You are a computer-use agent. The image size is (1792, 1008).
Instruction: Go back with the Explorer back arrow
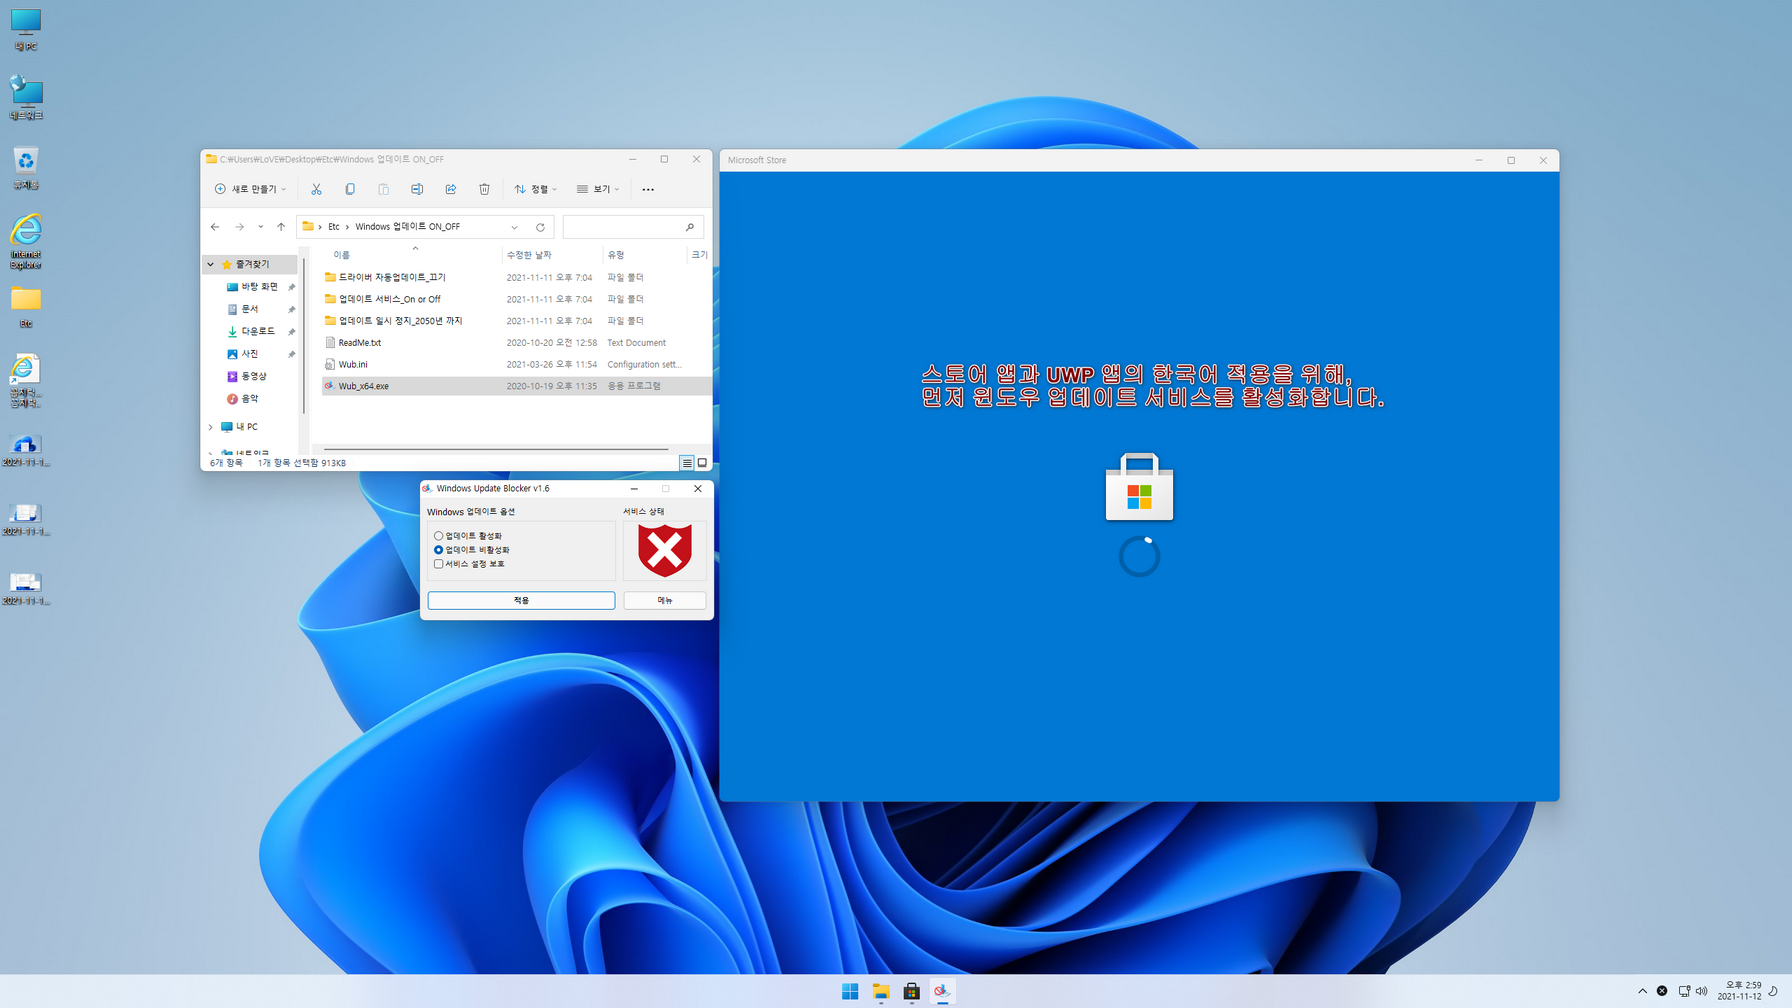215,227
